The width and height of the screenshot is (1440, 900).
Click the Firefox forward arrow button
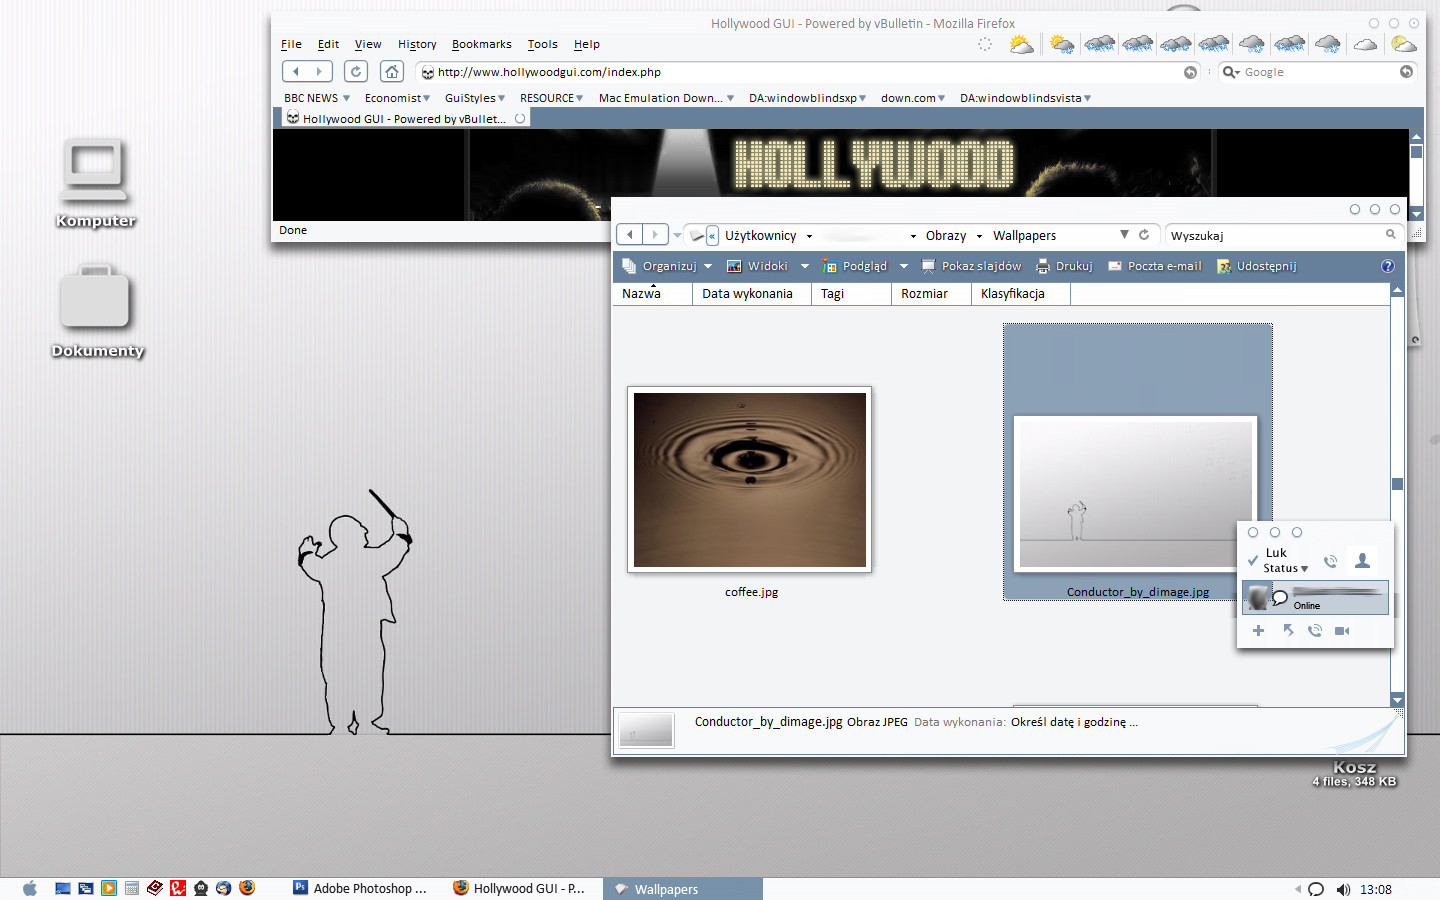coord(320,72)
